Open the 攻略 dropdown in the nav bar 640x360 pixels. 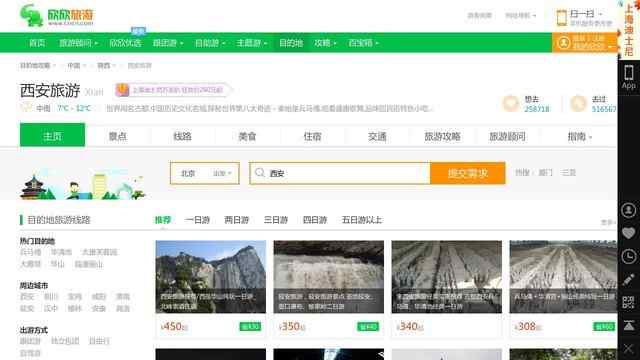tap(325, 43)
